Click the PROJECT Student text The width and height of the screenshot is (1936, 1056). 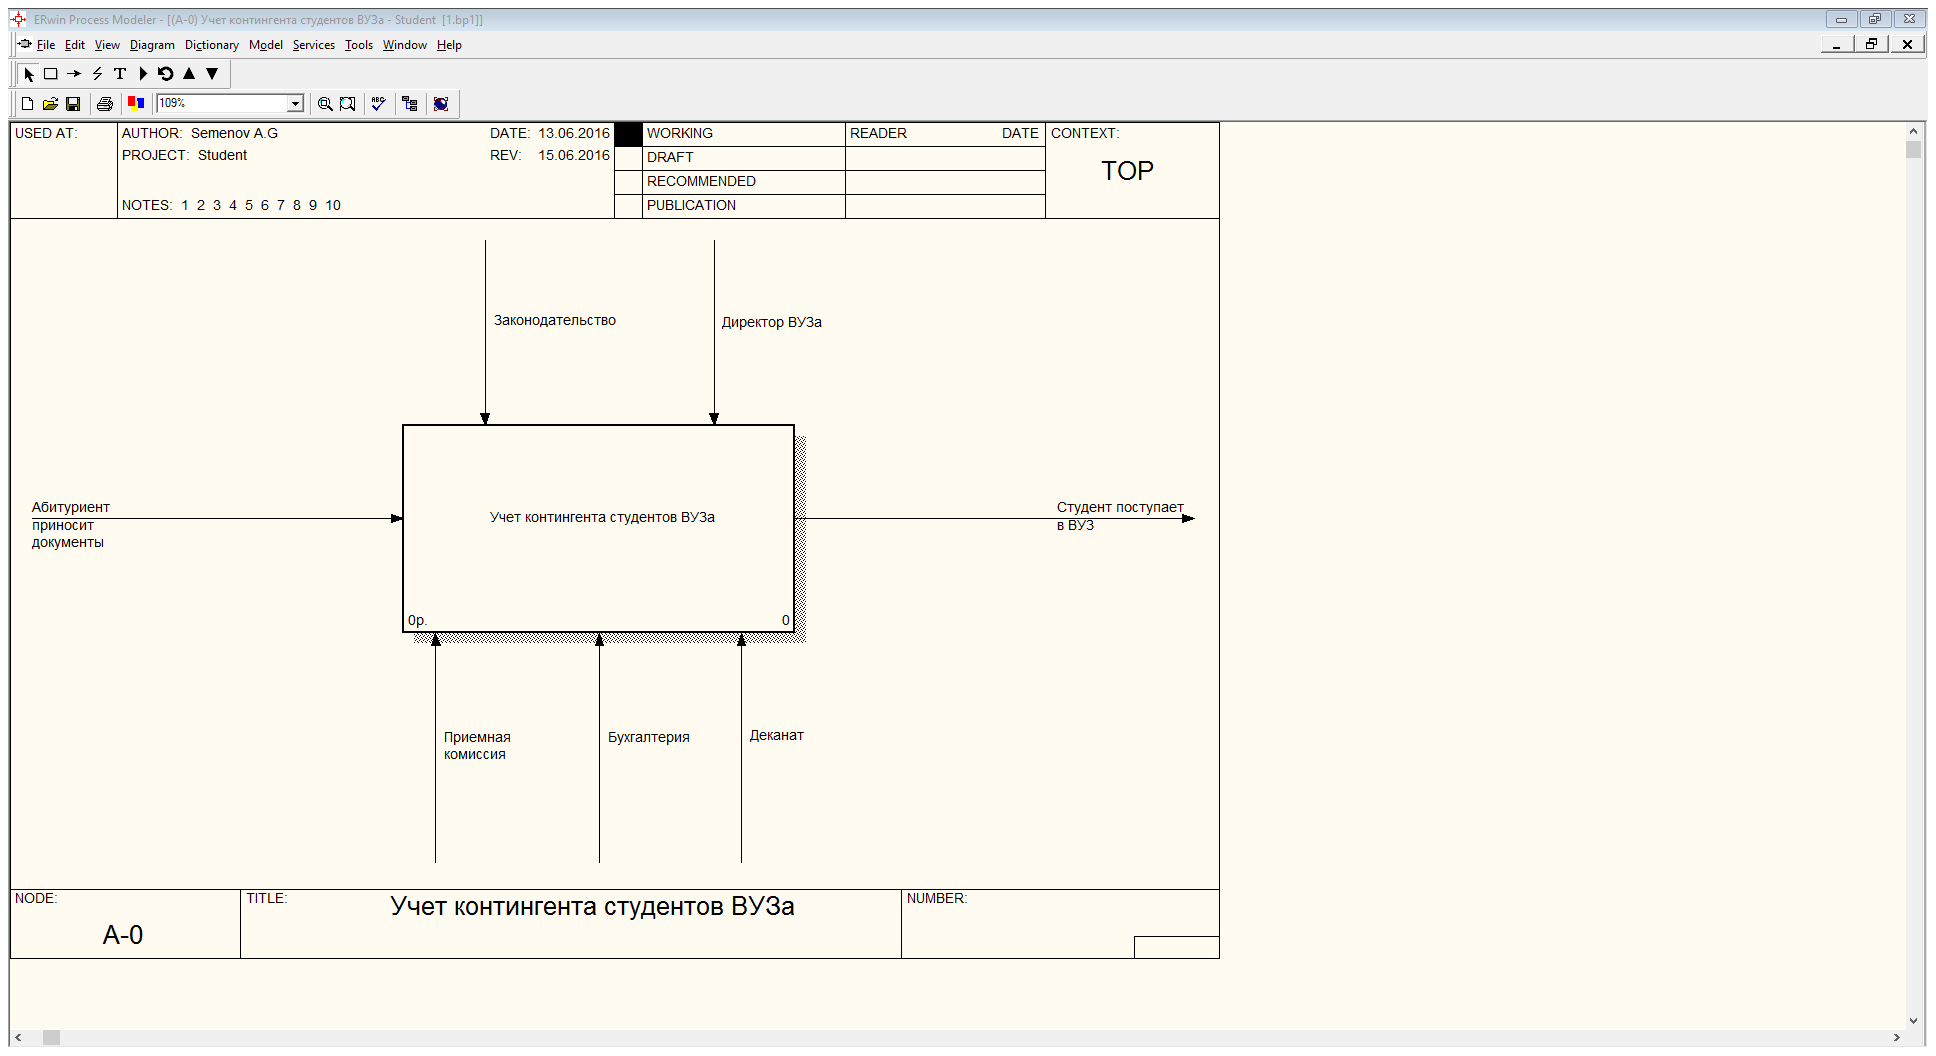184,155
